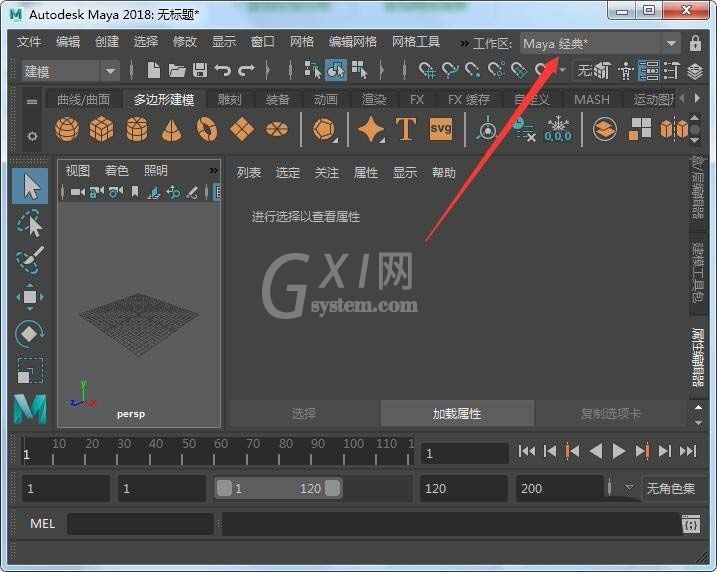Click the polygon Type T icon
Screen dimensions: 717x572
pyautogui.click(x=406, y=129)
